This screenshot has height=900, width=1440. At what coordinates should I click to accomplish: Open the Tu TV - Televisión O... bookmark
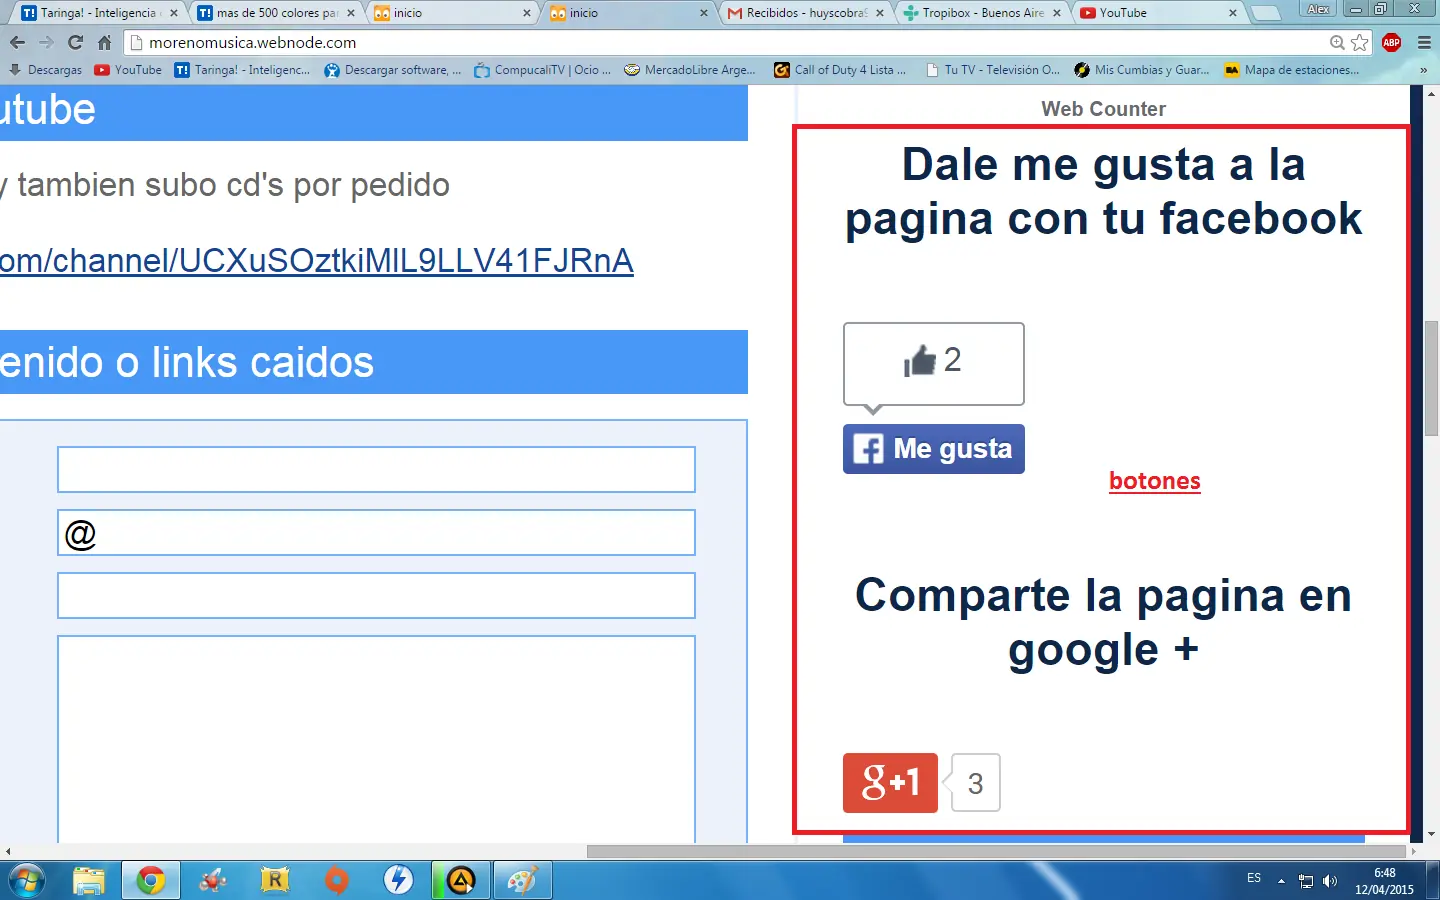pos(993,70)
